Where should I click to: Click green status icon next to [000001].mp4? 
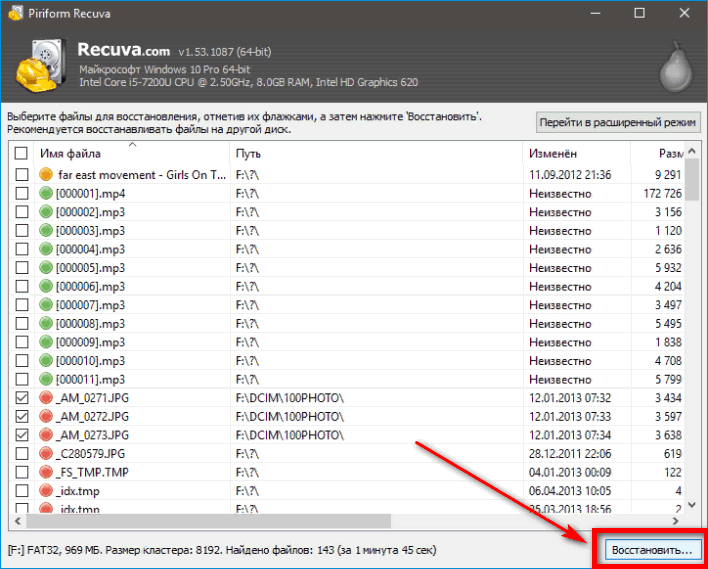pos(45,193)
